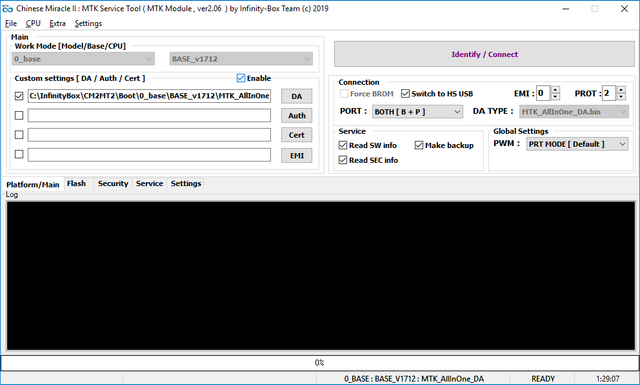Viewport: 640px width, 385px height.
Task: Click the READY status bar entry
Action: [543, 379]
